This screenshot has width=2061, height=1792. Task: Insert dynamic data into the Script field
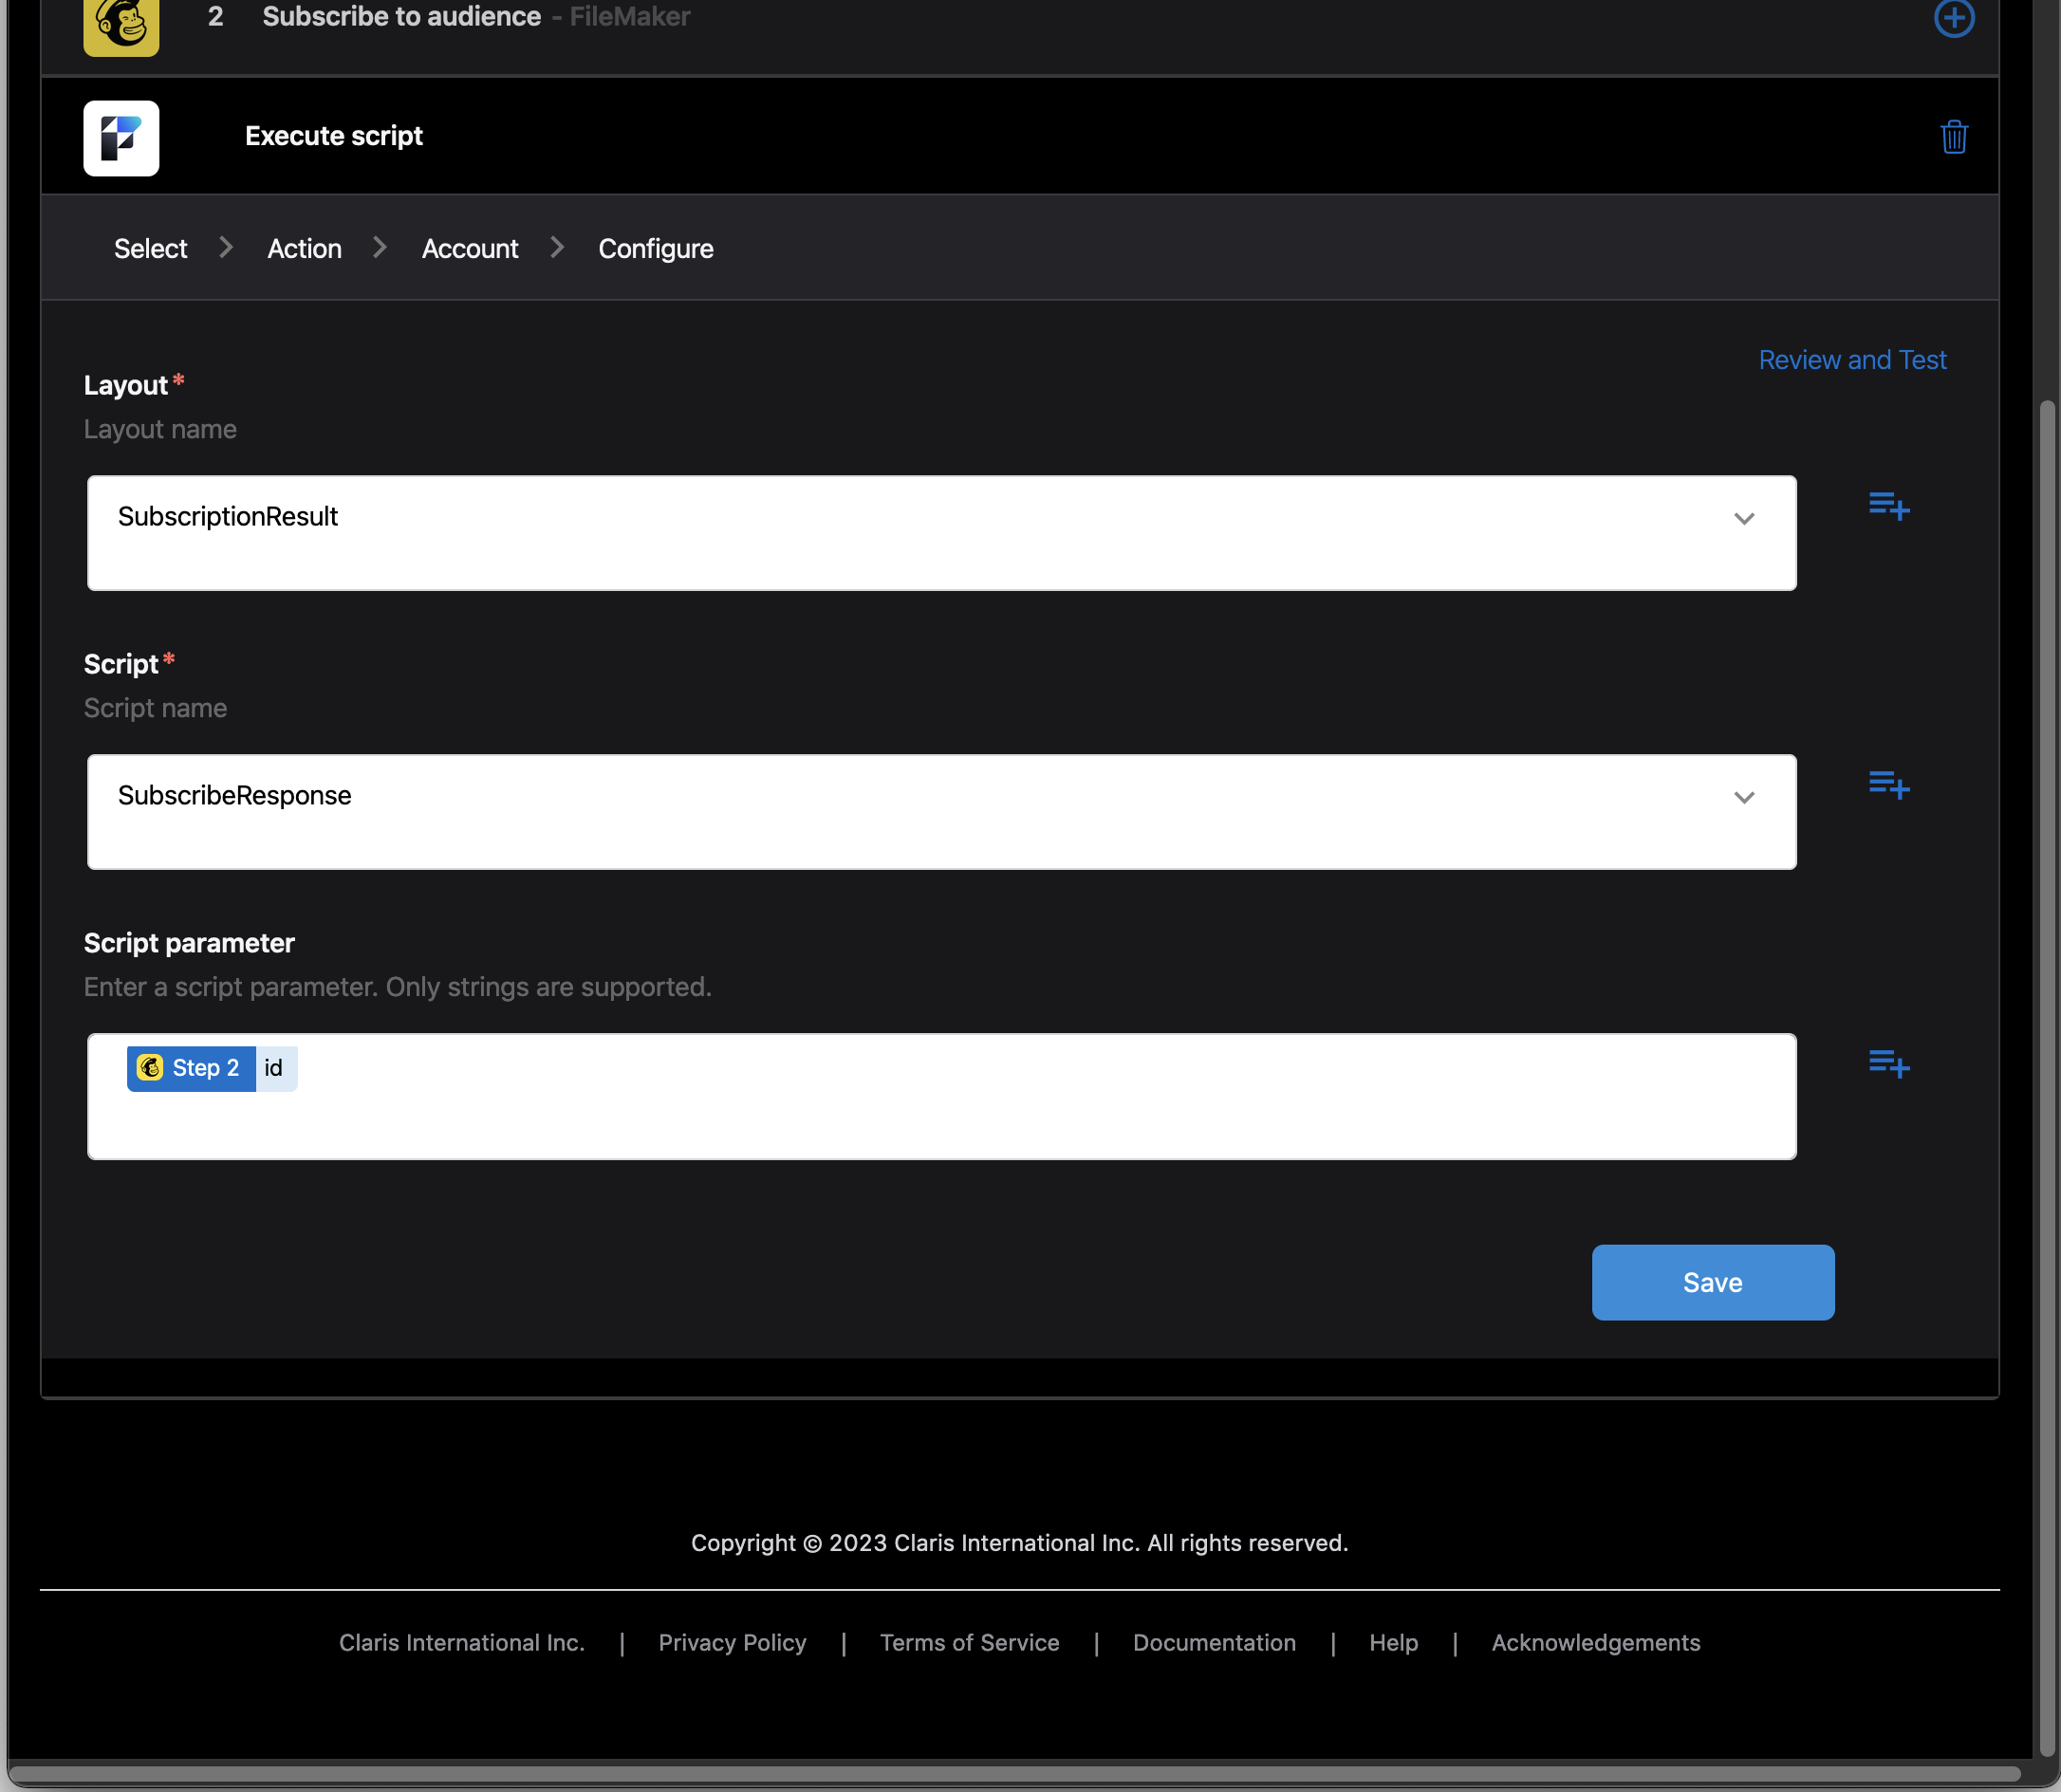tap(1890, 787)
